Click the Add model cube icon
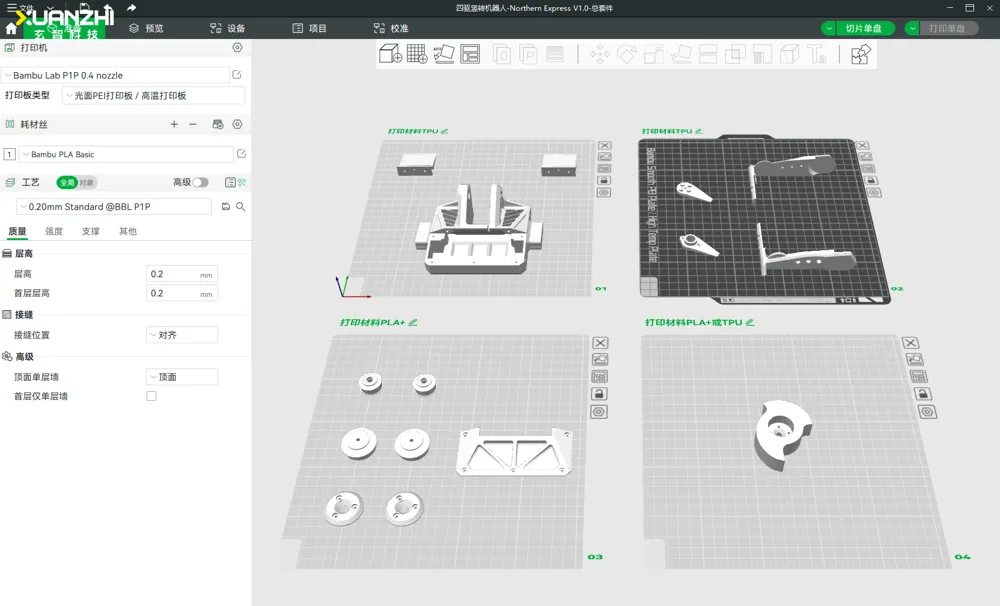Image resolution: width=1000 pixels, height=606 pixels. pos(390,54)
